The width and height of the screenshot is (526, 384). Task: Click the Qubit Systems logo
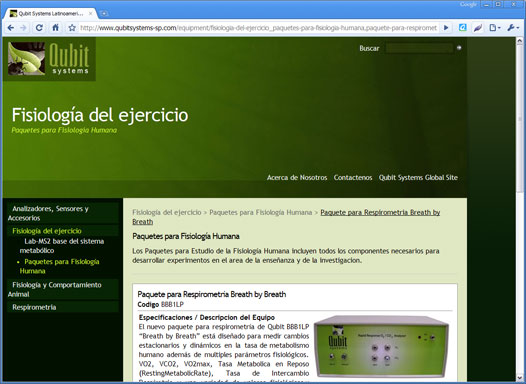tap(49, 59)
